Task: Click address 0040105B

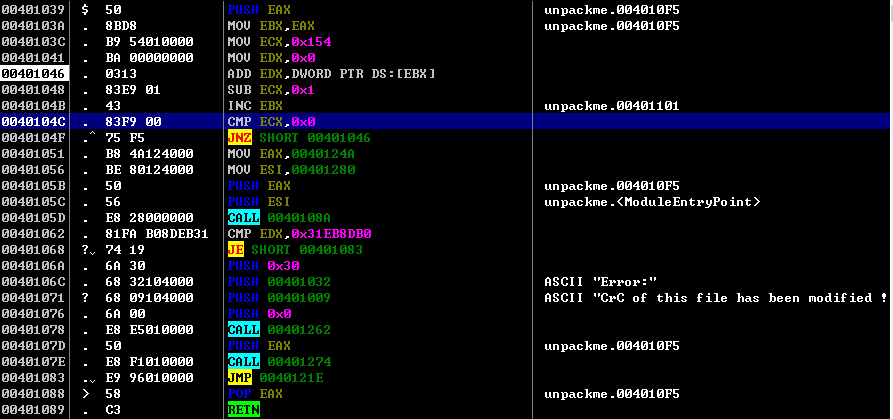Action: tap(34, 186)
